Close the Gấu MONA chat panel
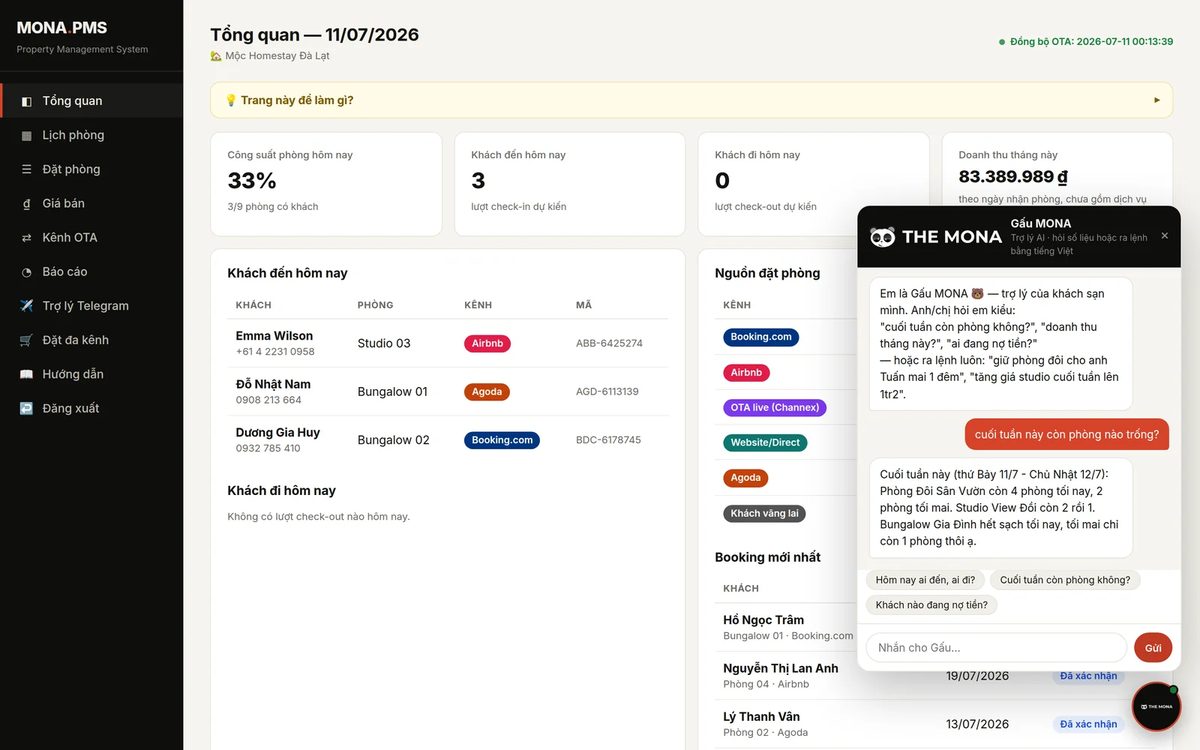Viewport: 1200px width, 750px height. [x=1164, y=236]
